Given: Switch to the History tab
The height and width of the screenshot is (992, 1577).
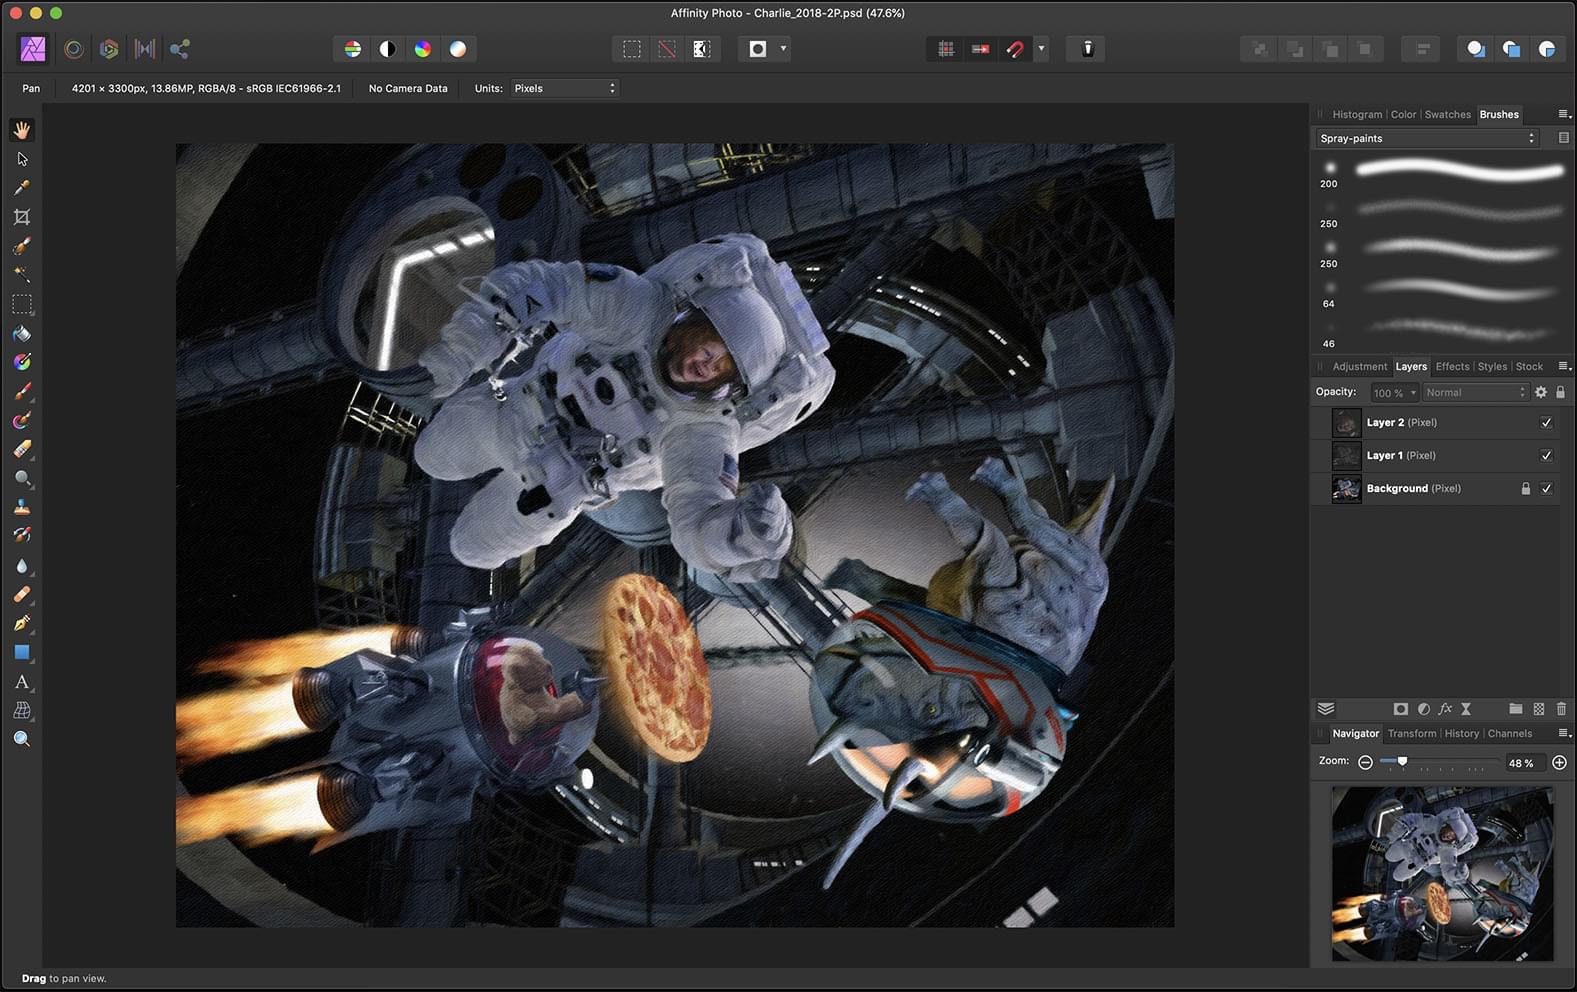Looking at the screenshot, I should [x=1461, y=733].
